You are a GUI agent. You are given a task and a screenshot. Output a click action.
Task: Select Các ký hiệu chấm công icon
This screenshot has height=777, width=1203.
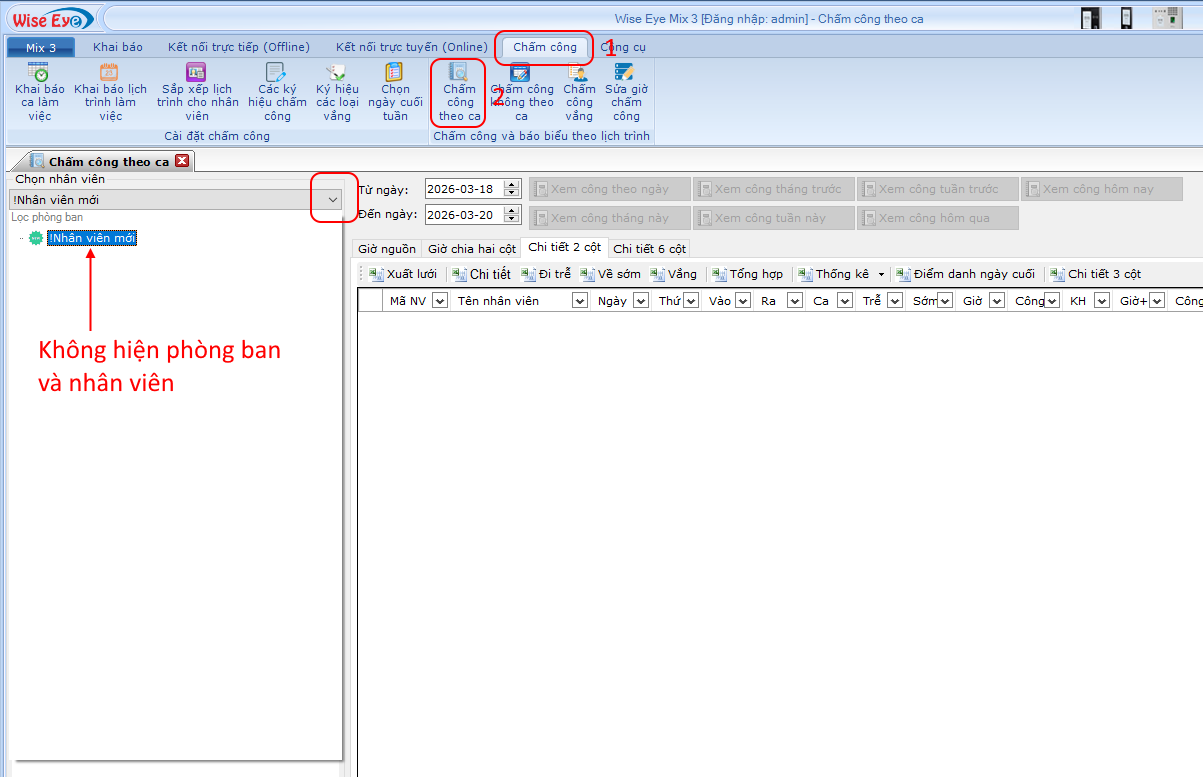pos(277,73)
